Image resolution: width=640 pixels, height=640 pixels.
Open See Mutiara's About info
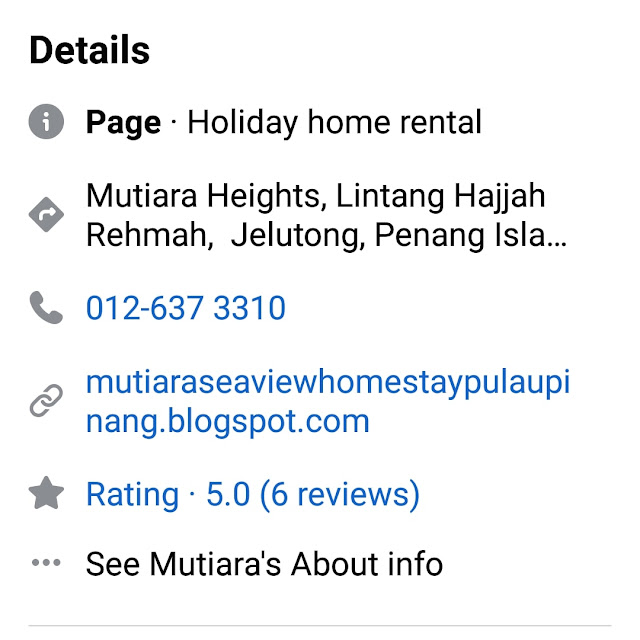click(264, 564)
